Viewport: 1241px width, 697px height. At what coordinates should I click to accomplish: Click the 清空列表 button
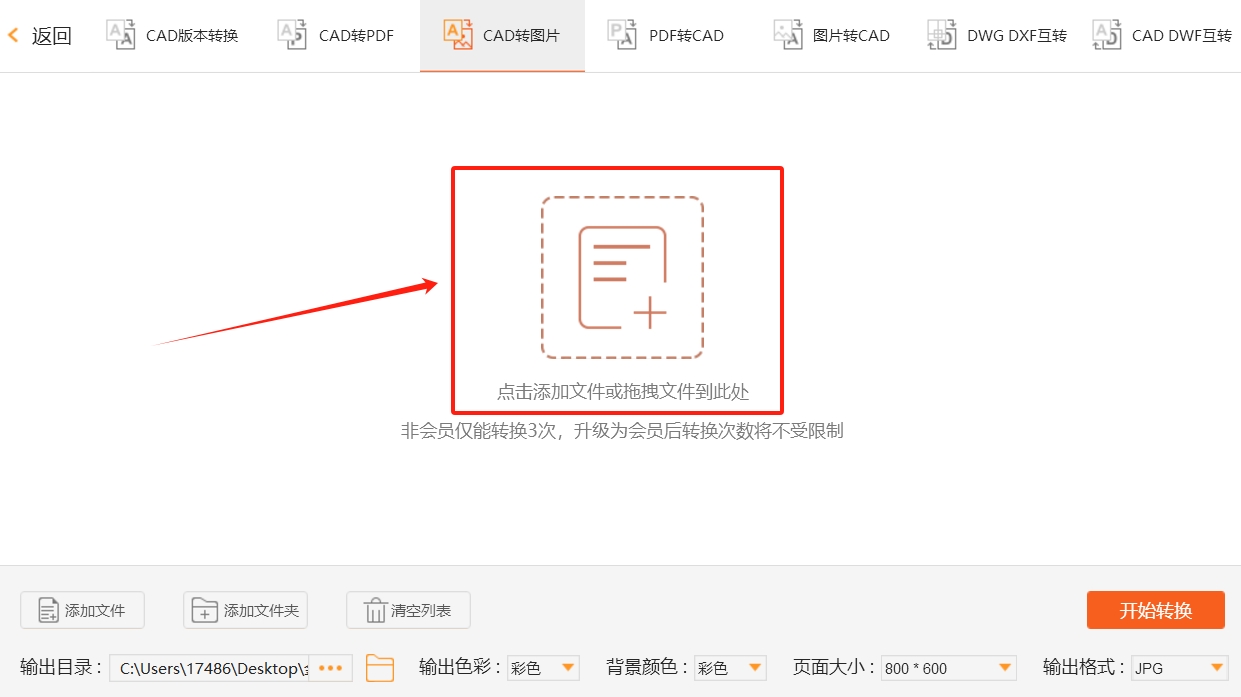pyautogui.click(x=408, y=610)
